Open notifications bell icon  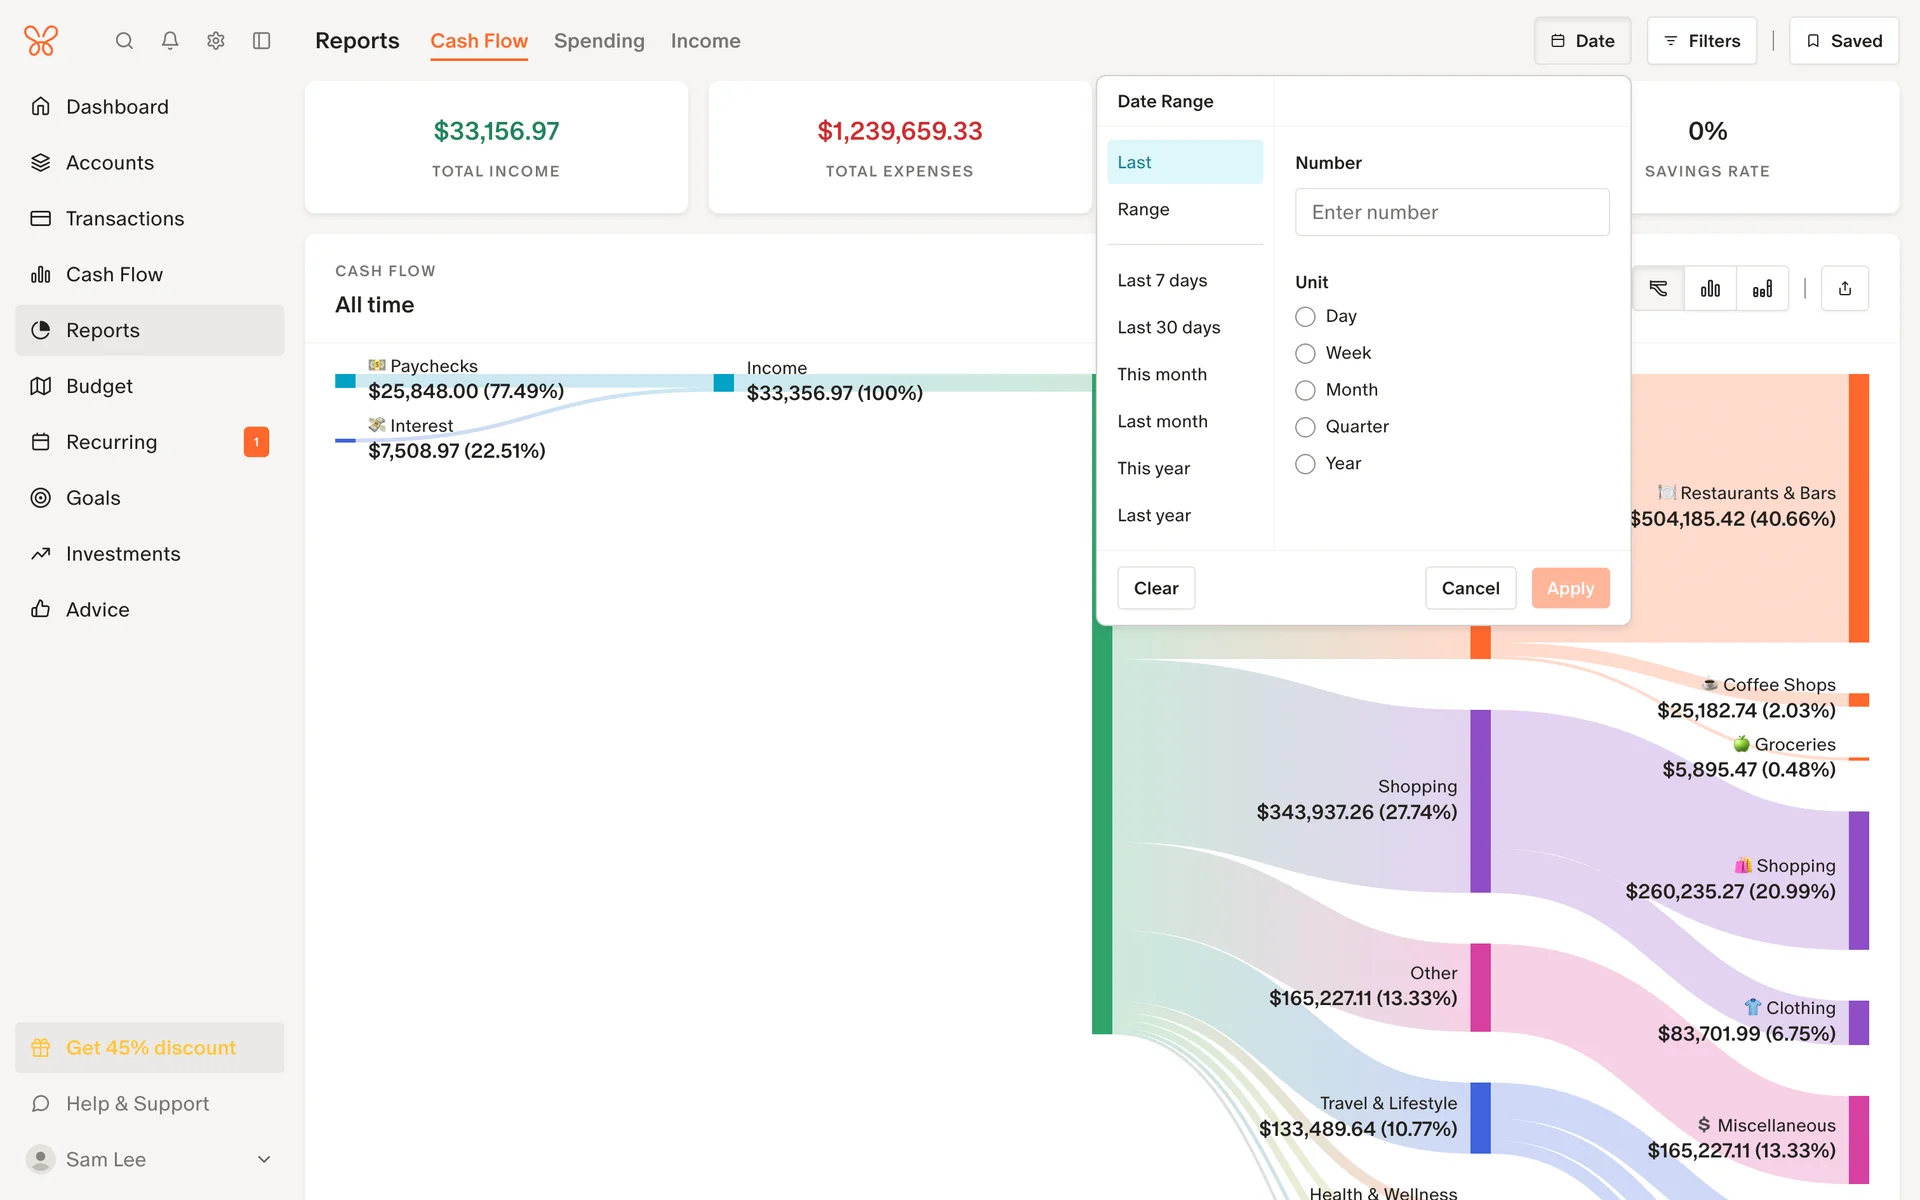pos(170,41)
